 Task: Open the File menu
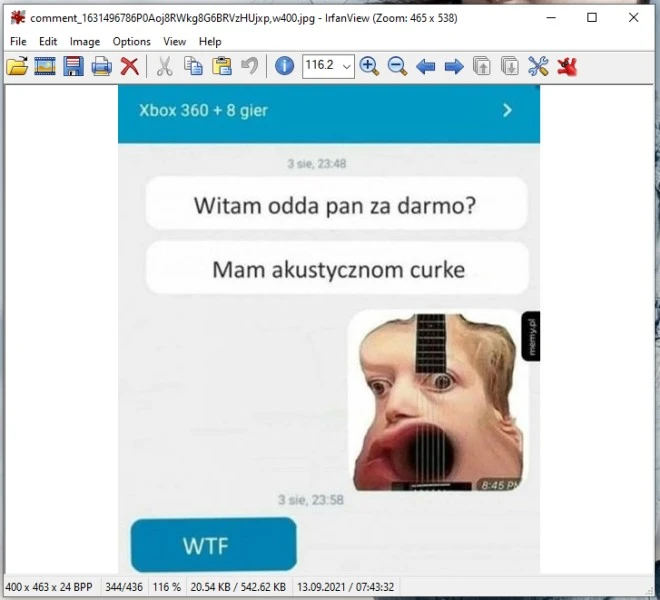(18, 42)
